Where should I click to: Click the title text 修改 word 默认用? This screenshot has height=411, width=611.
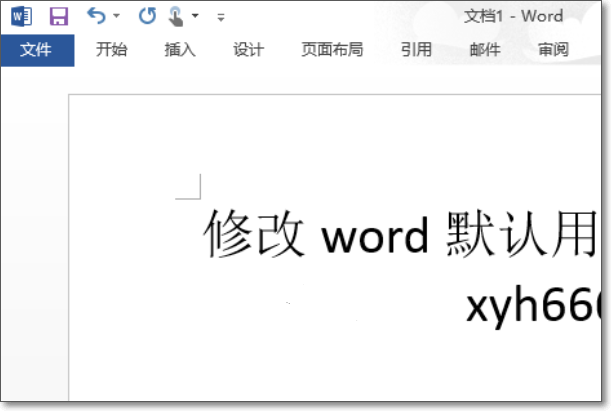[400, 234]
